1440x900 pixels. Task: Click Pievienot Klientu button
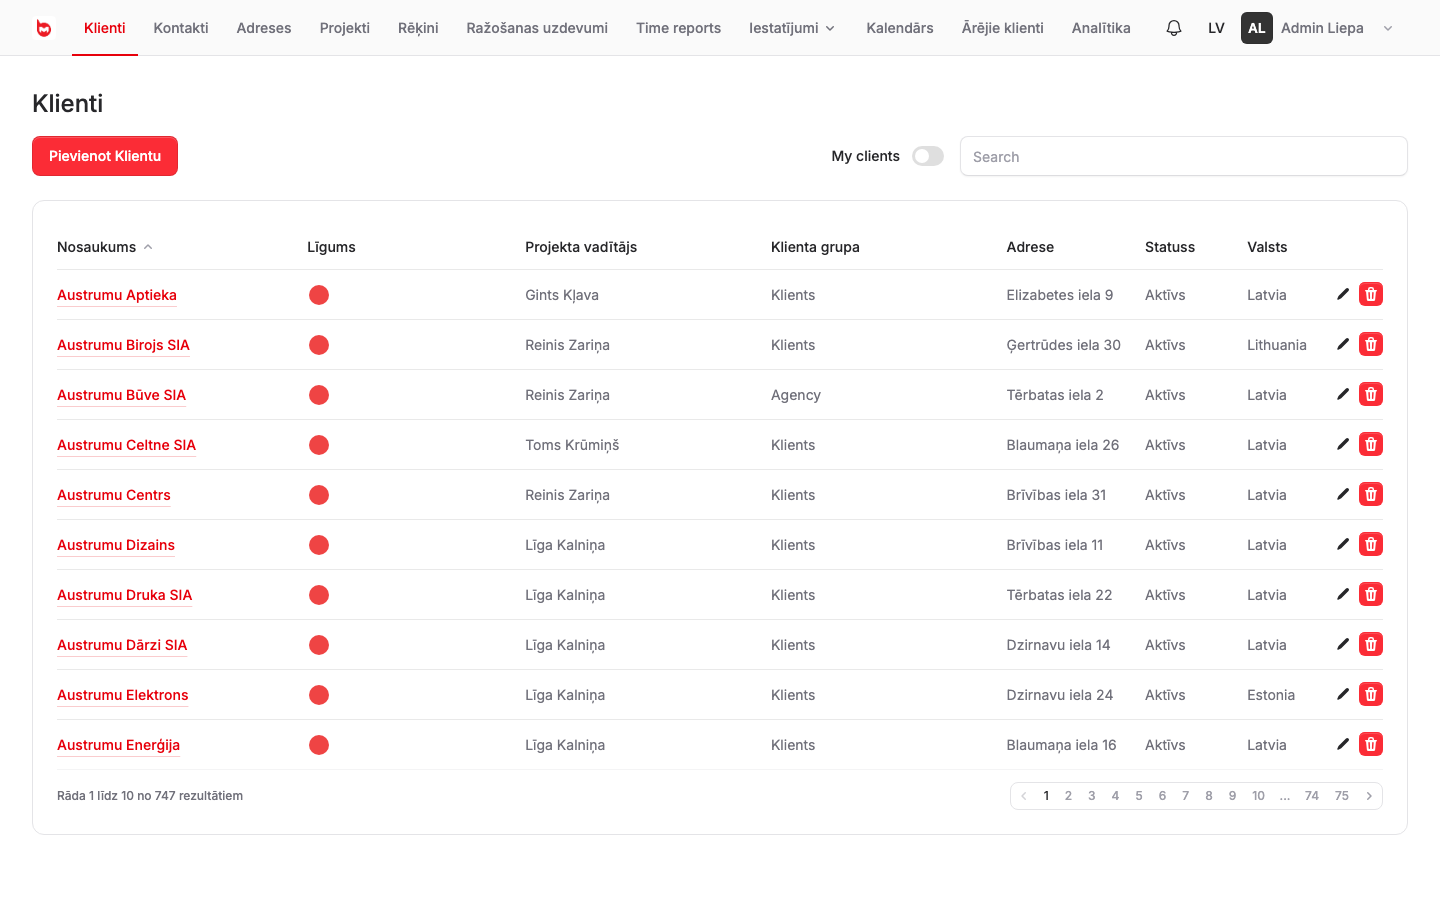point(105,156)
